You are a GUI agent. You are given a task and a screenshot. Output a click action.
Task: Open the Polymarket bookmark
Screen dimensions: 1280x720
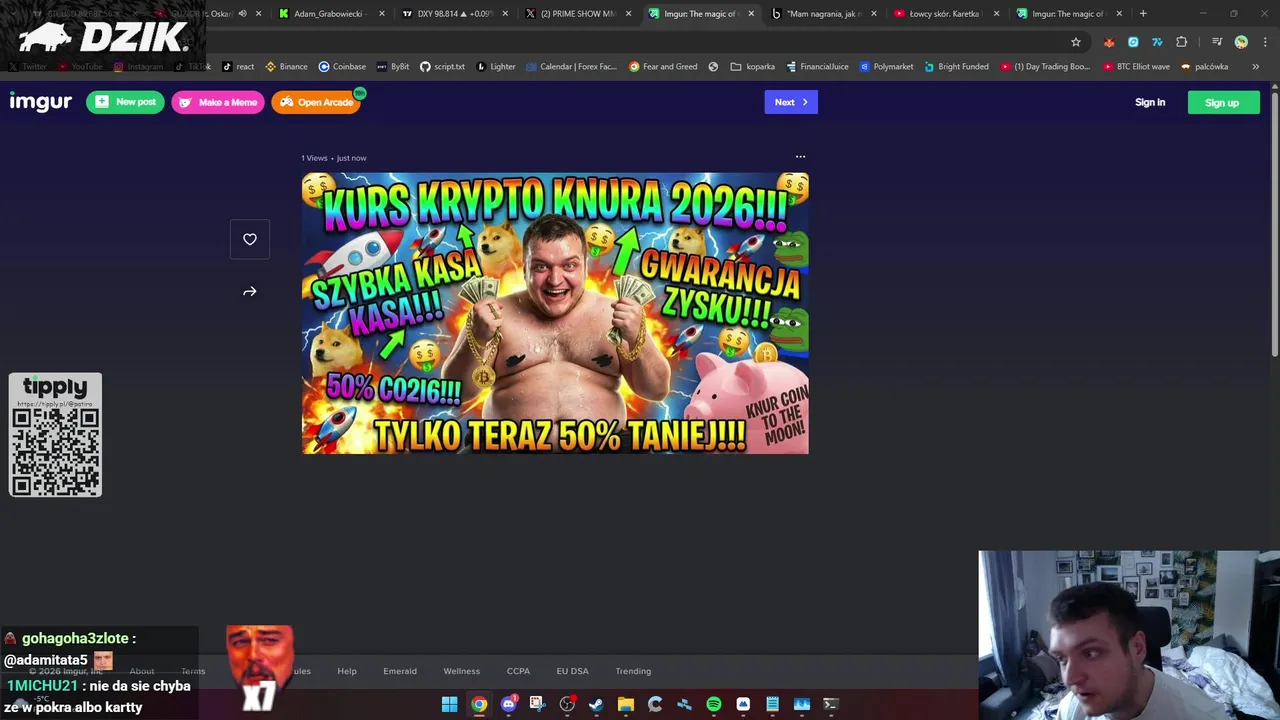click(x=886, y=67)
